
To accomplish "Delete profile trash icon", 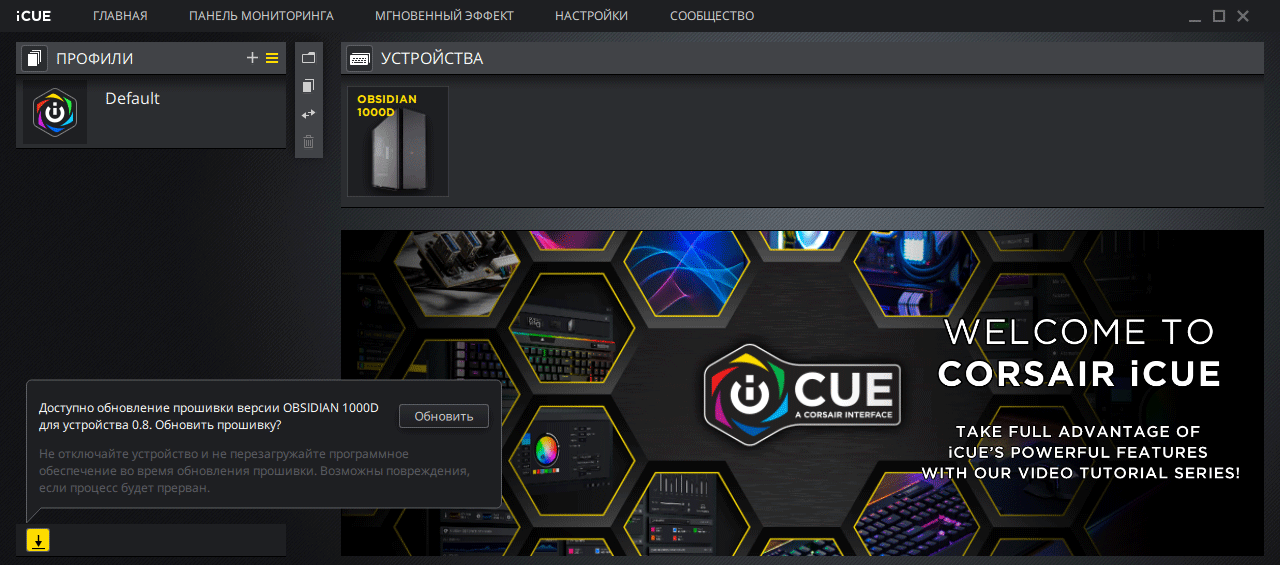I will pyautogui.click(x=309, y=142).
